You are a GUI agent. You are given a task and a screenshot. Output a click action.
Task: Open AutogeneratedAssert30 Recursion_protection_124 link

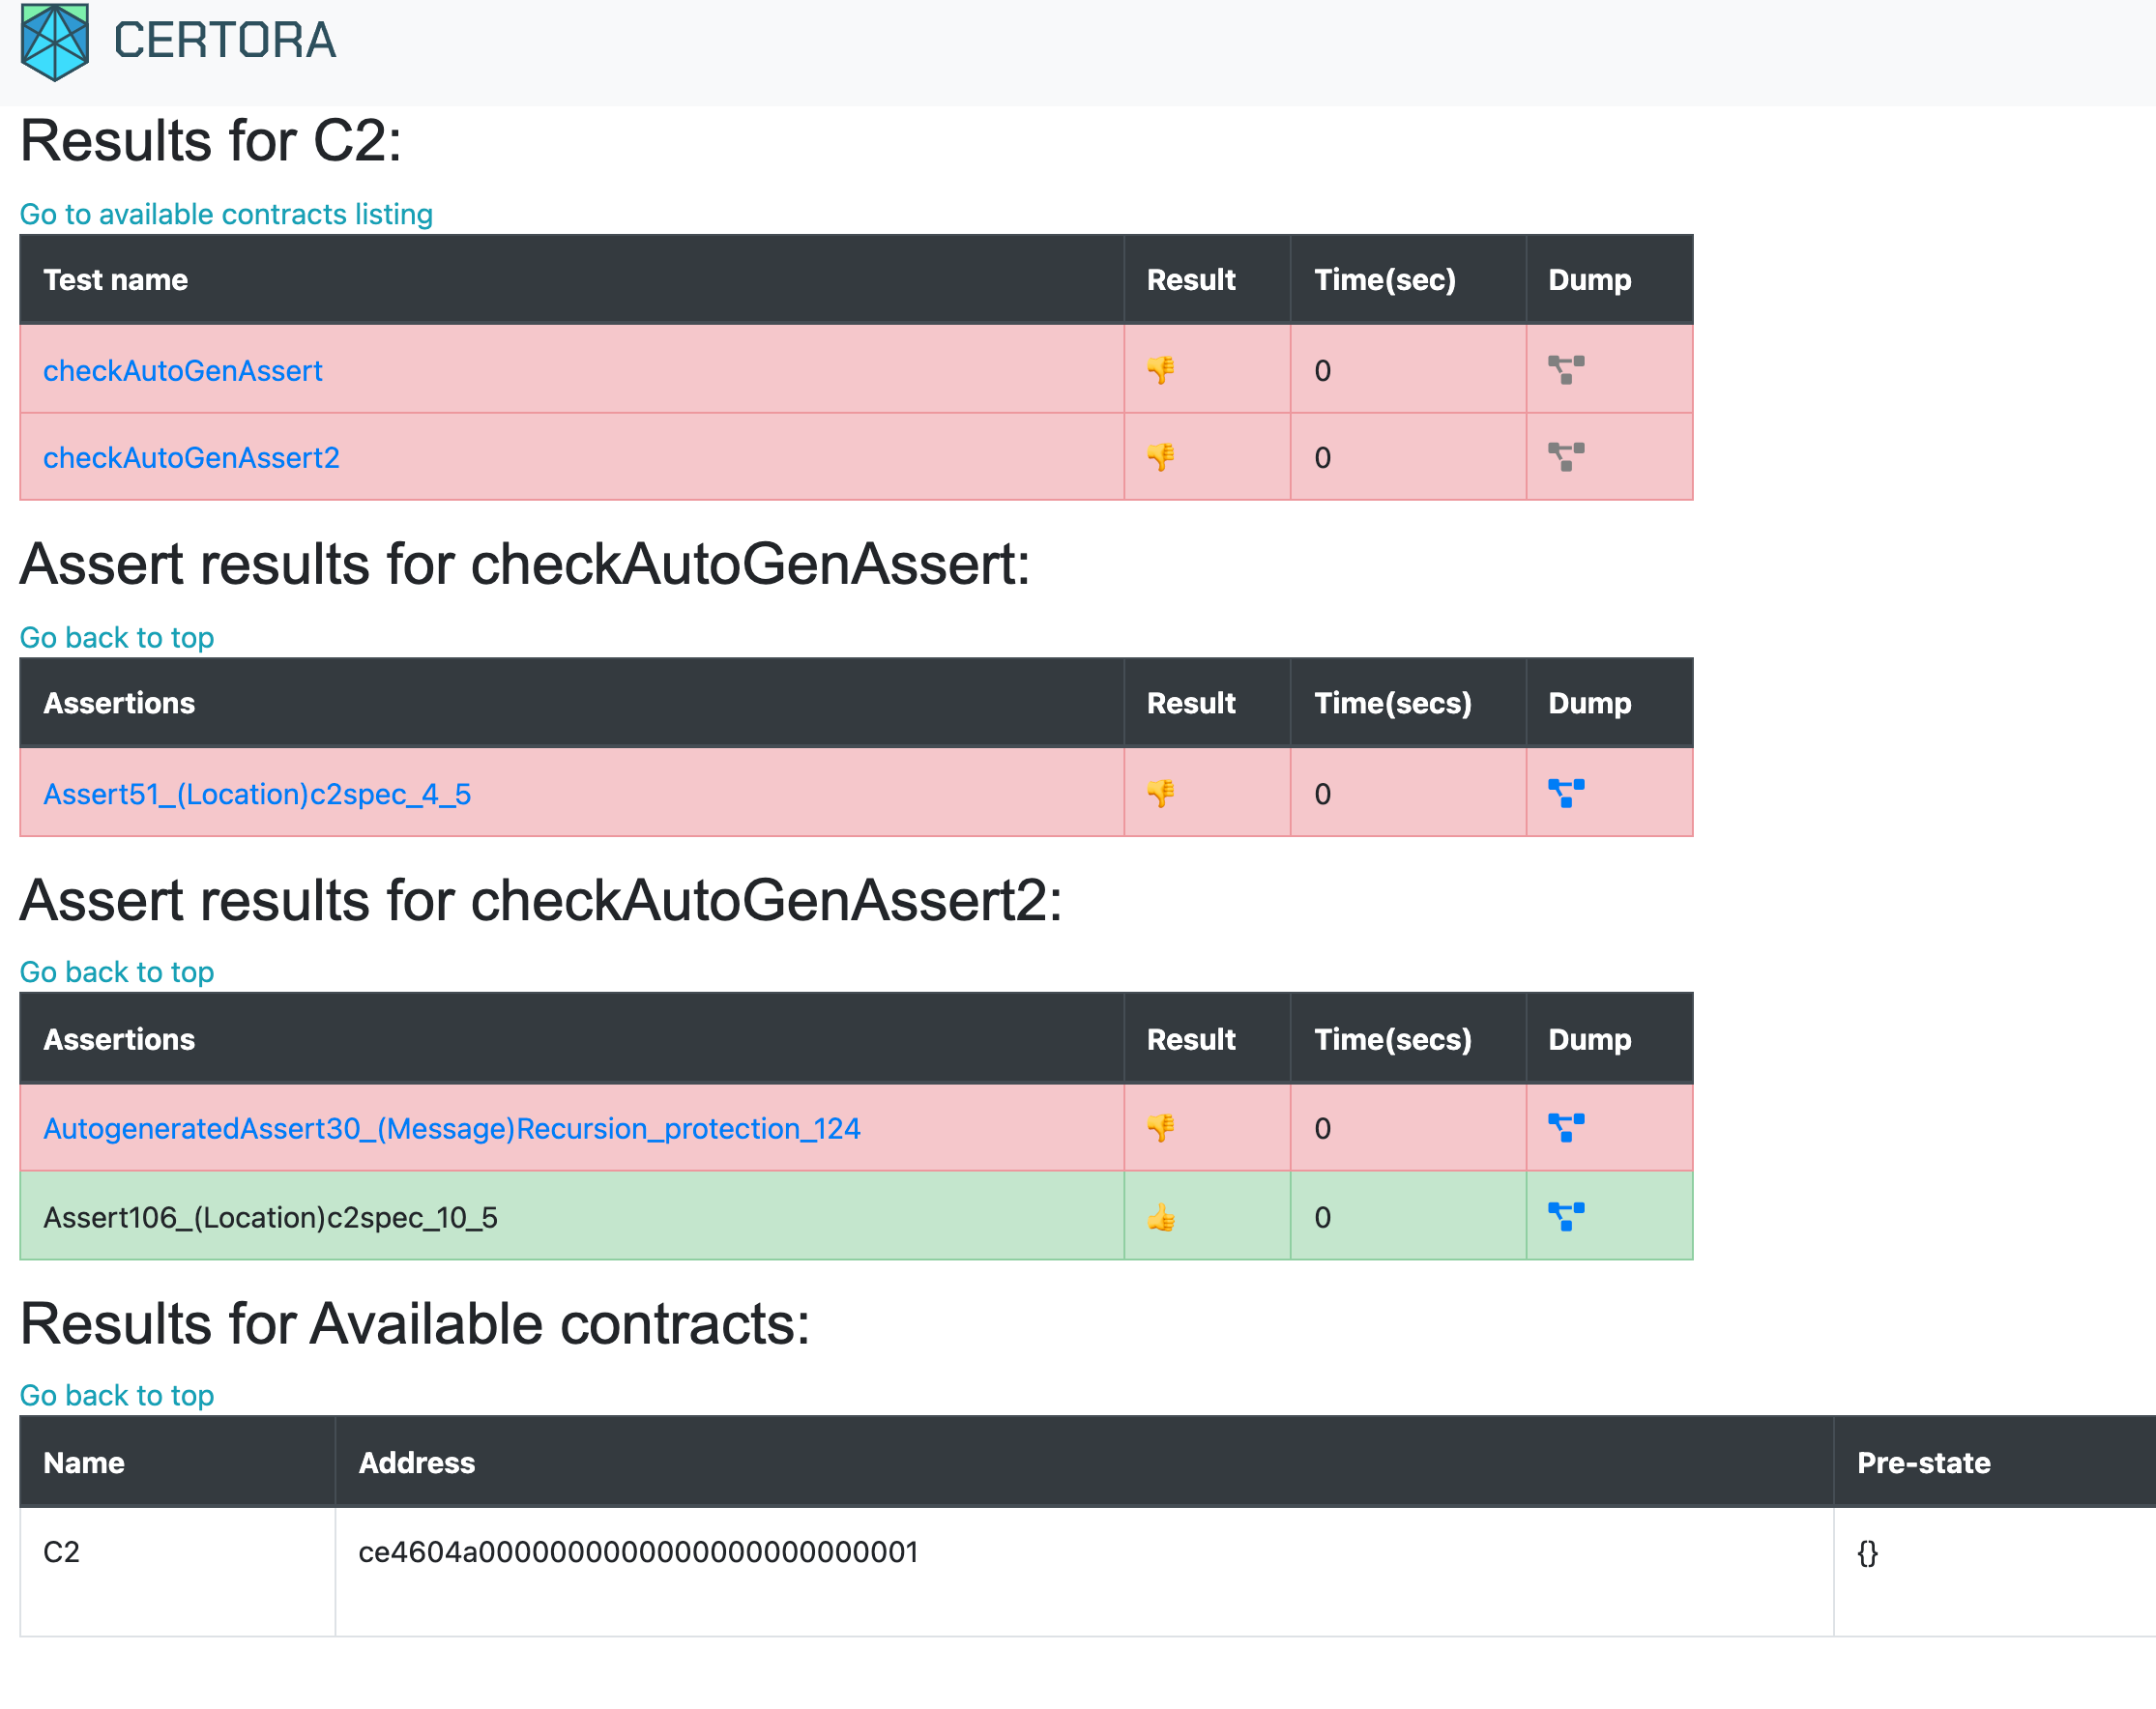(x=451, y=1128)
